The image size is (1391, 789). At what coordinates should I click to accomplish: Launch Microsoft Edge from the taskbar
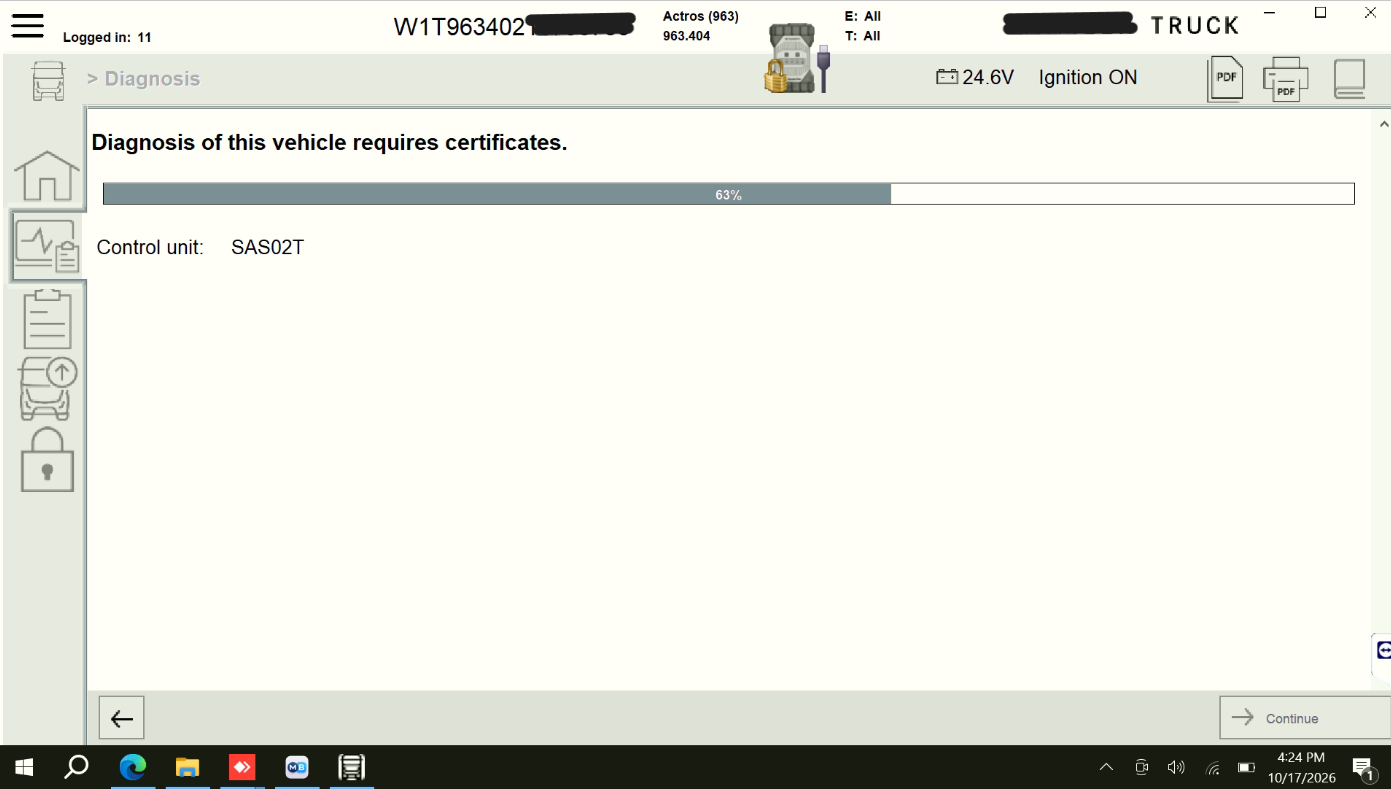point(133,767)
